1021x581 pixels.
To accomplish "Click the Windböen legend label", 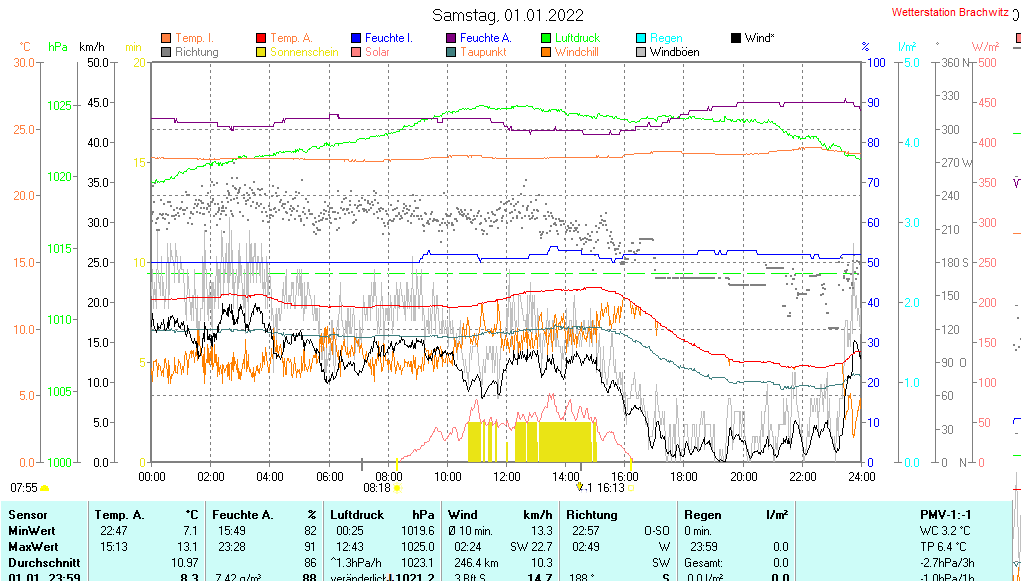I will 674,52.
